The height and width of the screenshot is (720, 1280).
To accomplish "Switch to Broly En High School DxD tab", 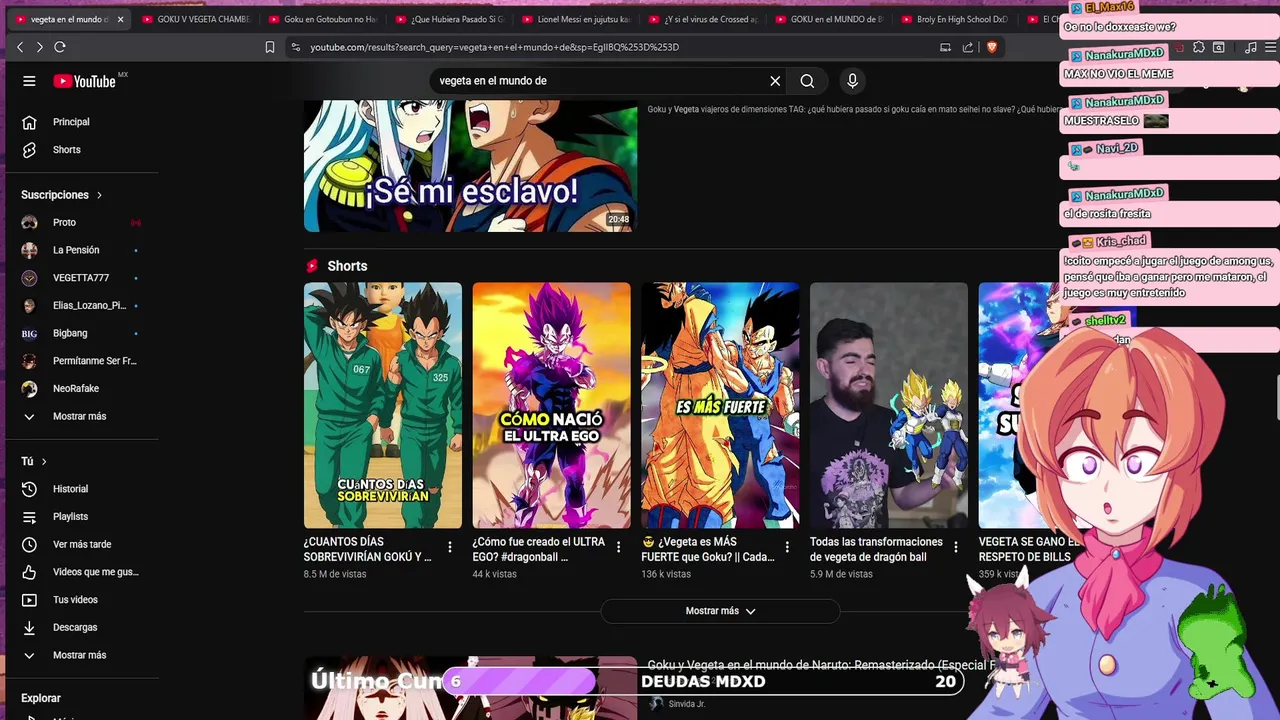I will click(x=956, y=19).
